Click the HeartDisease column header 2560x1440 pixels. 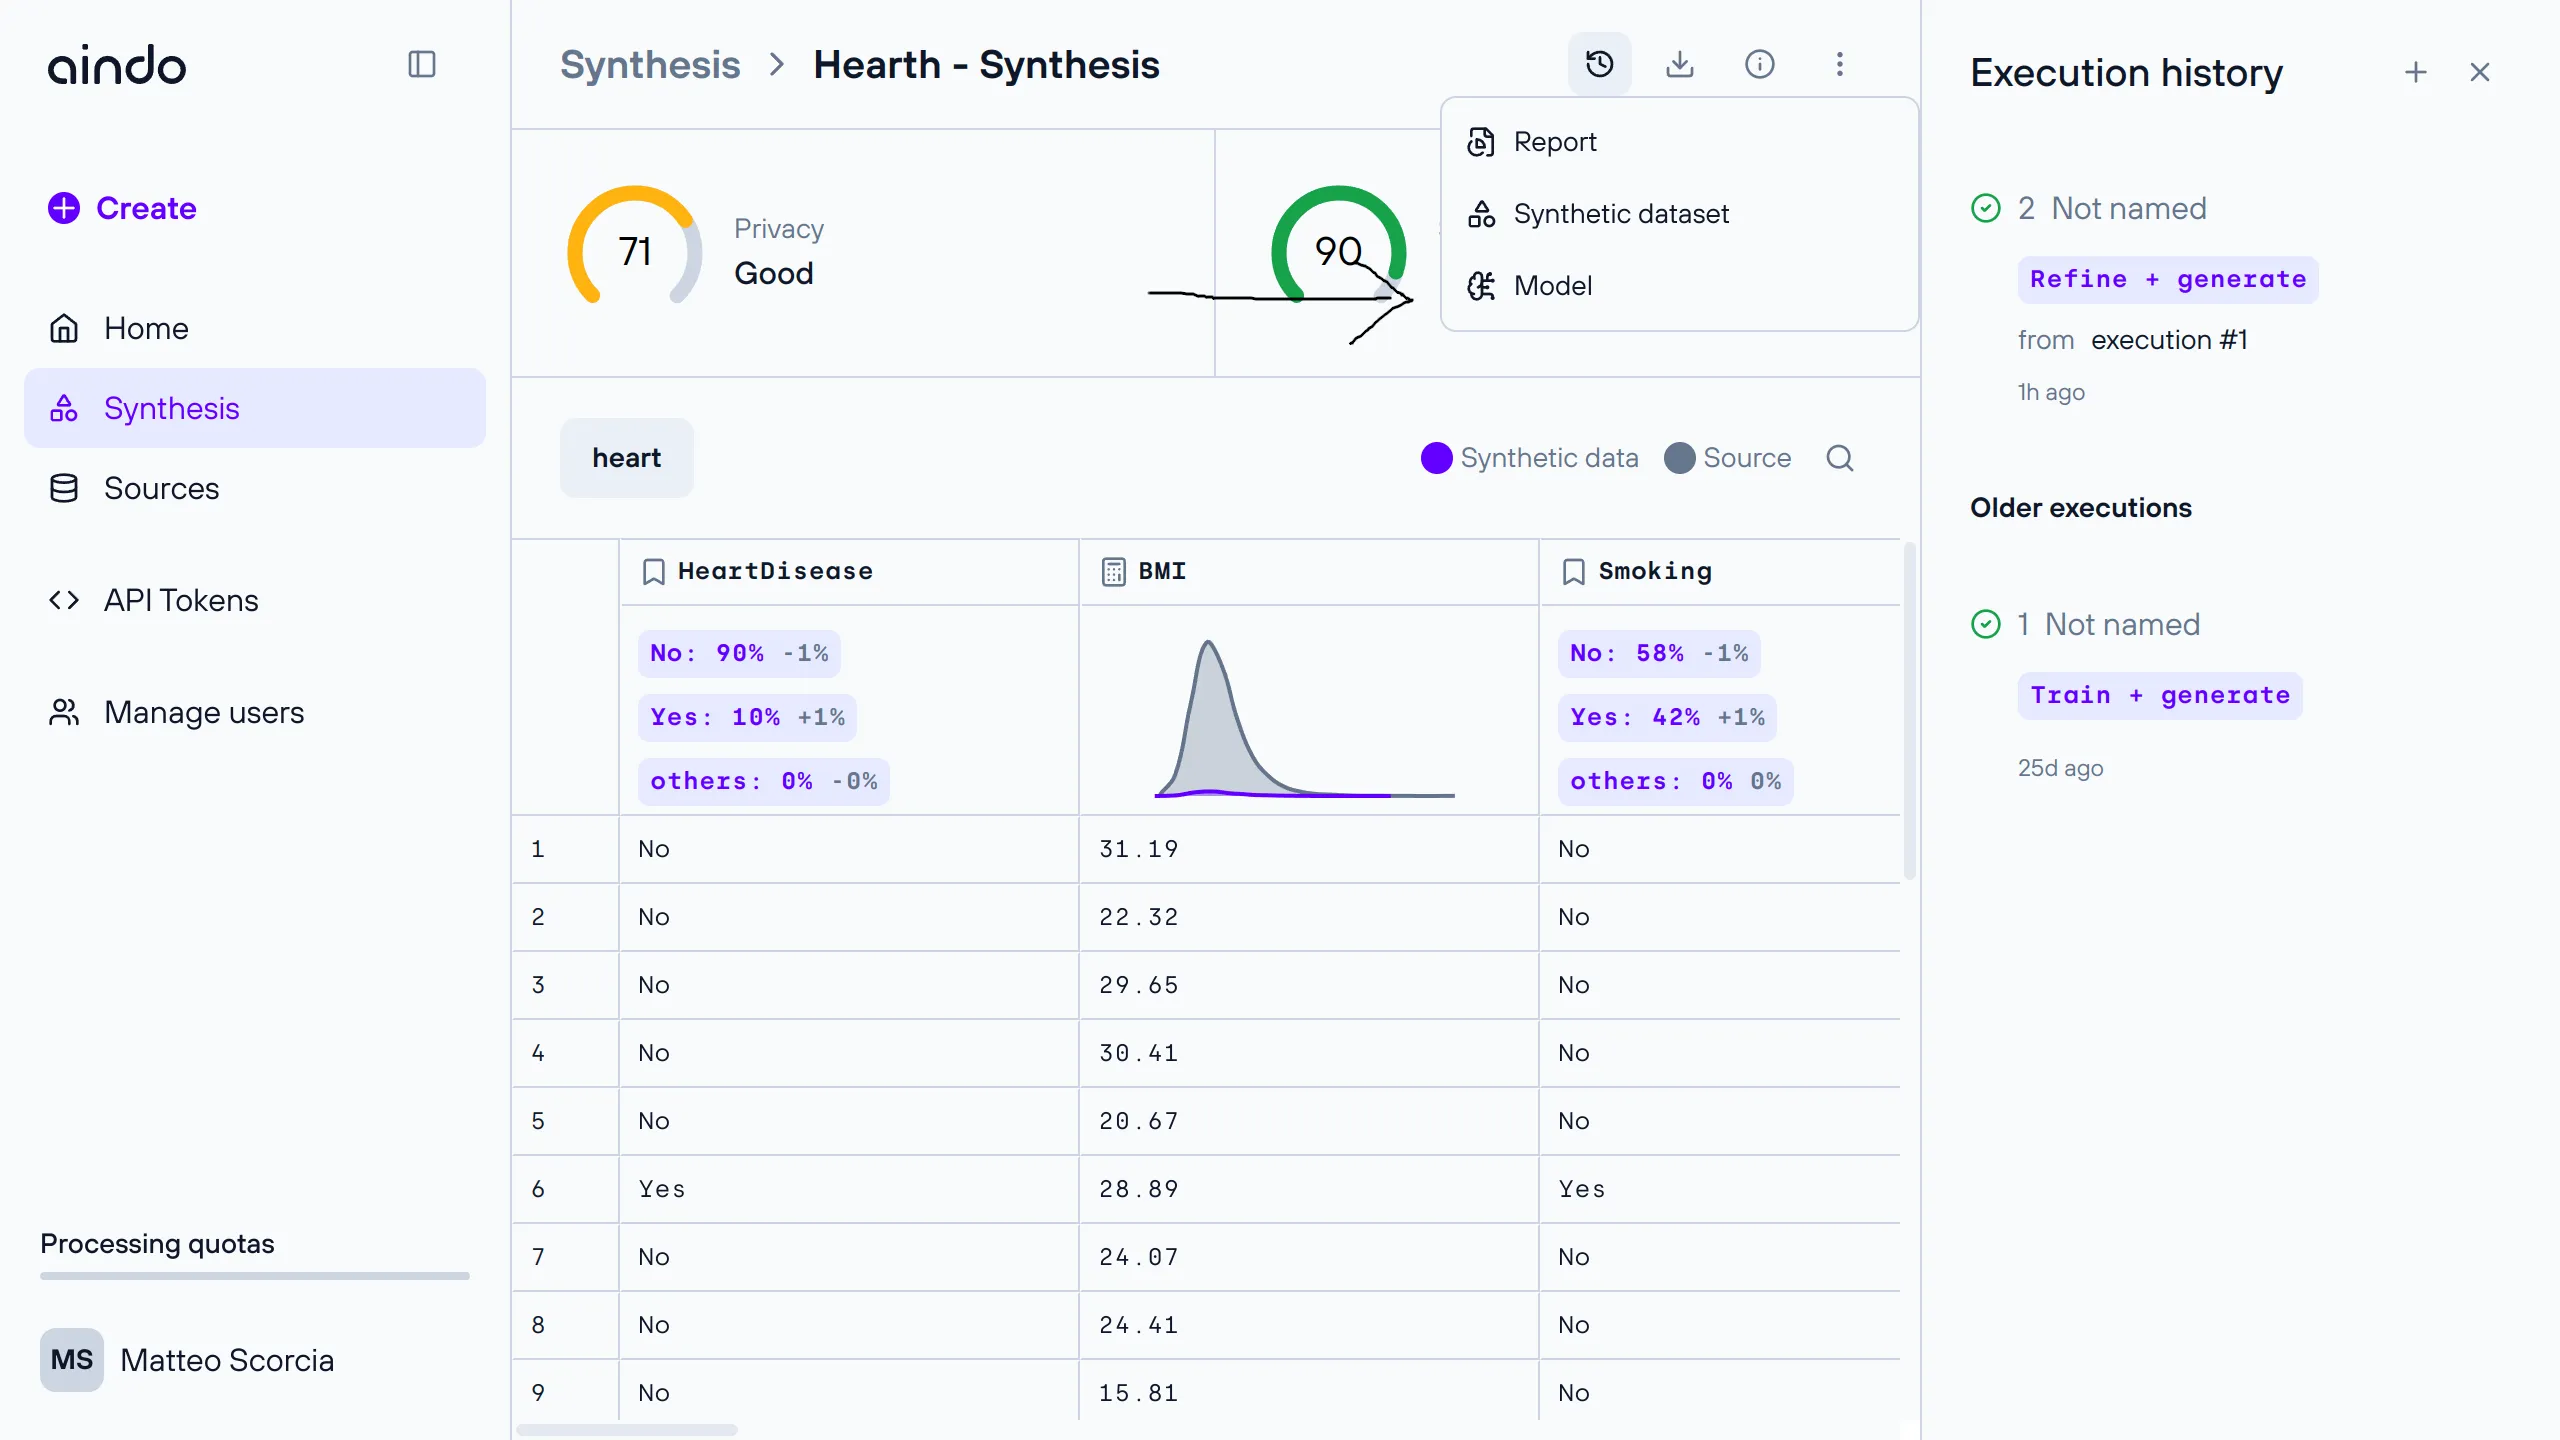pos(849,571)
